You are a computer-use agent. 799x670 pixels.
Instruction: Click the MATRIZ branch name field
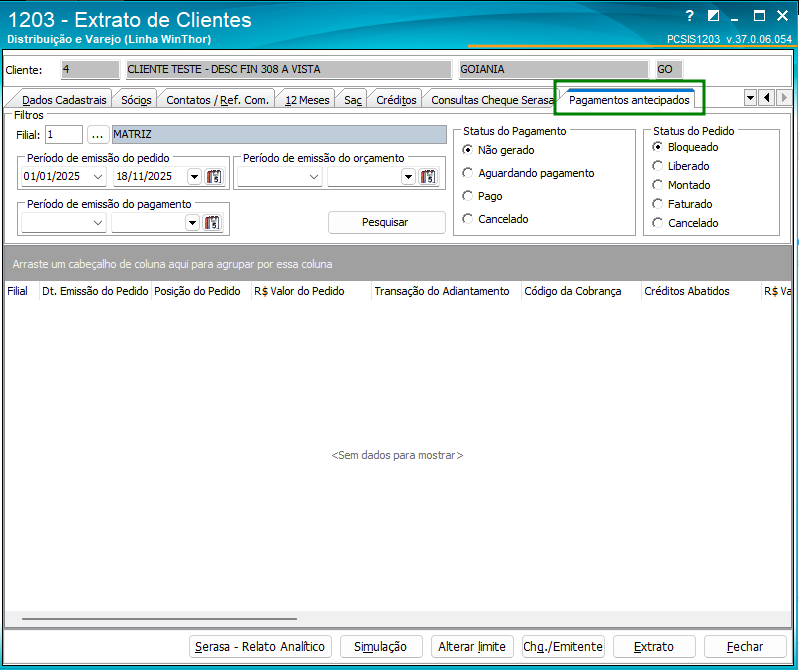[279, 135]
